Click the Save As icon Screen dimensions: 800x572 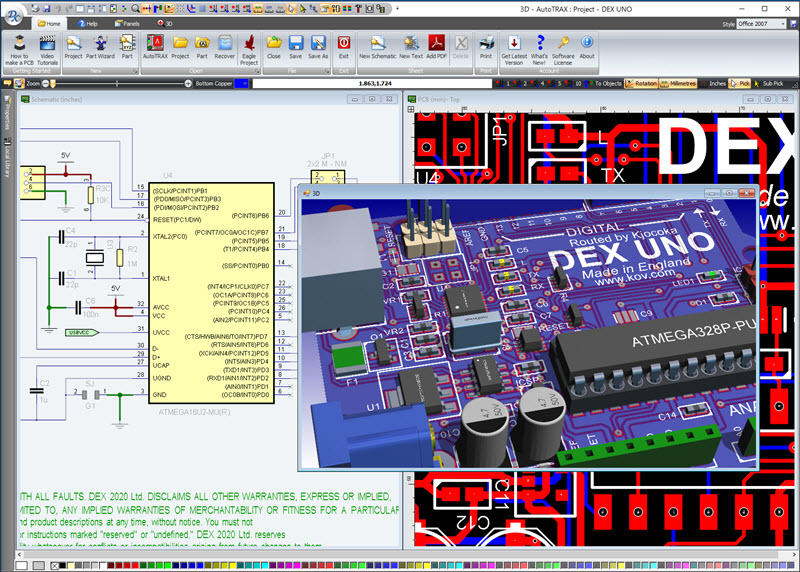pos(318,48)
